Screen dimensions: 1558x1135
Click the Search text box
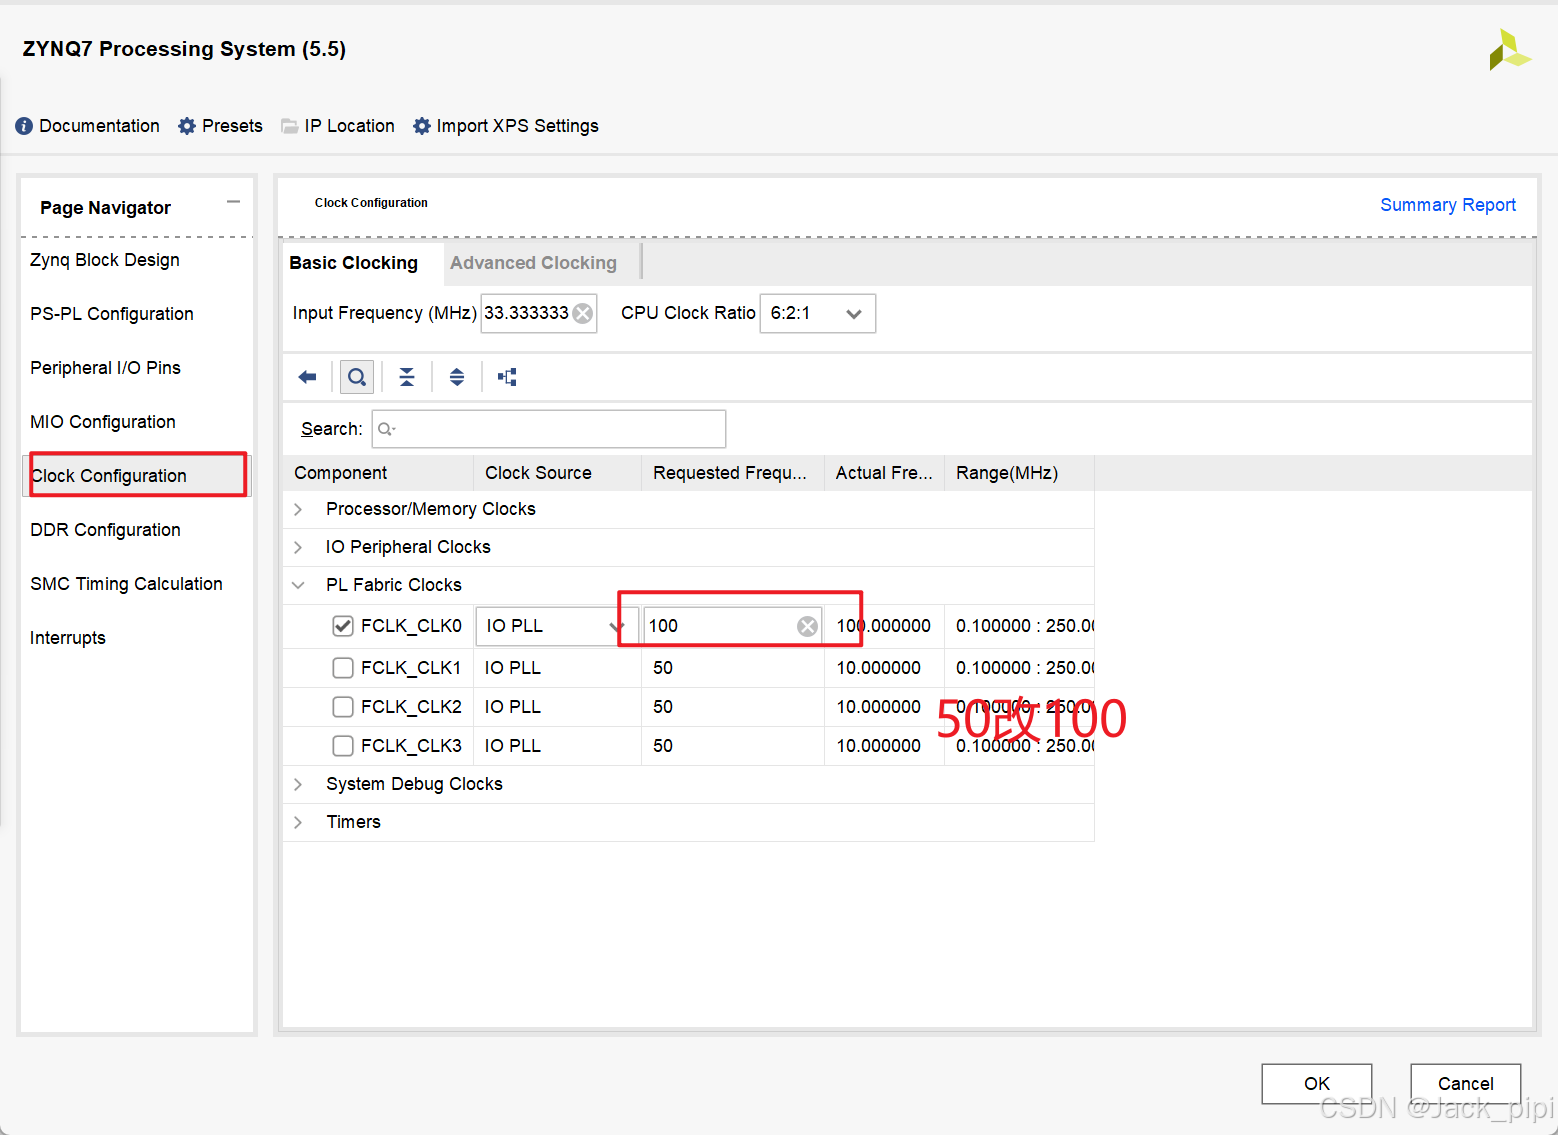coord(549,429)
